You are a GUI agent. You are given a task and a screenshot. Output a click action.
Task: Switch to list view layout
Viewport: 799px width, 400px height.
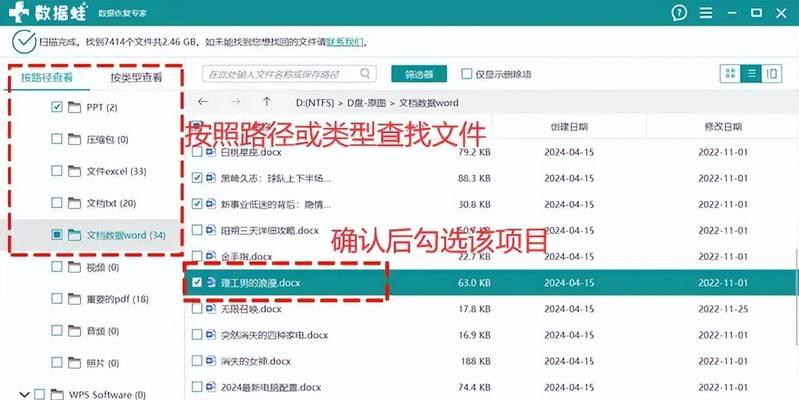(751, 74)
